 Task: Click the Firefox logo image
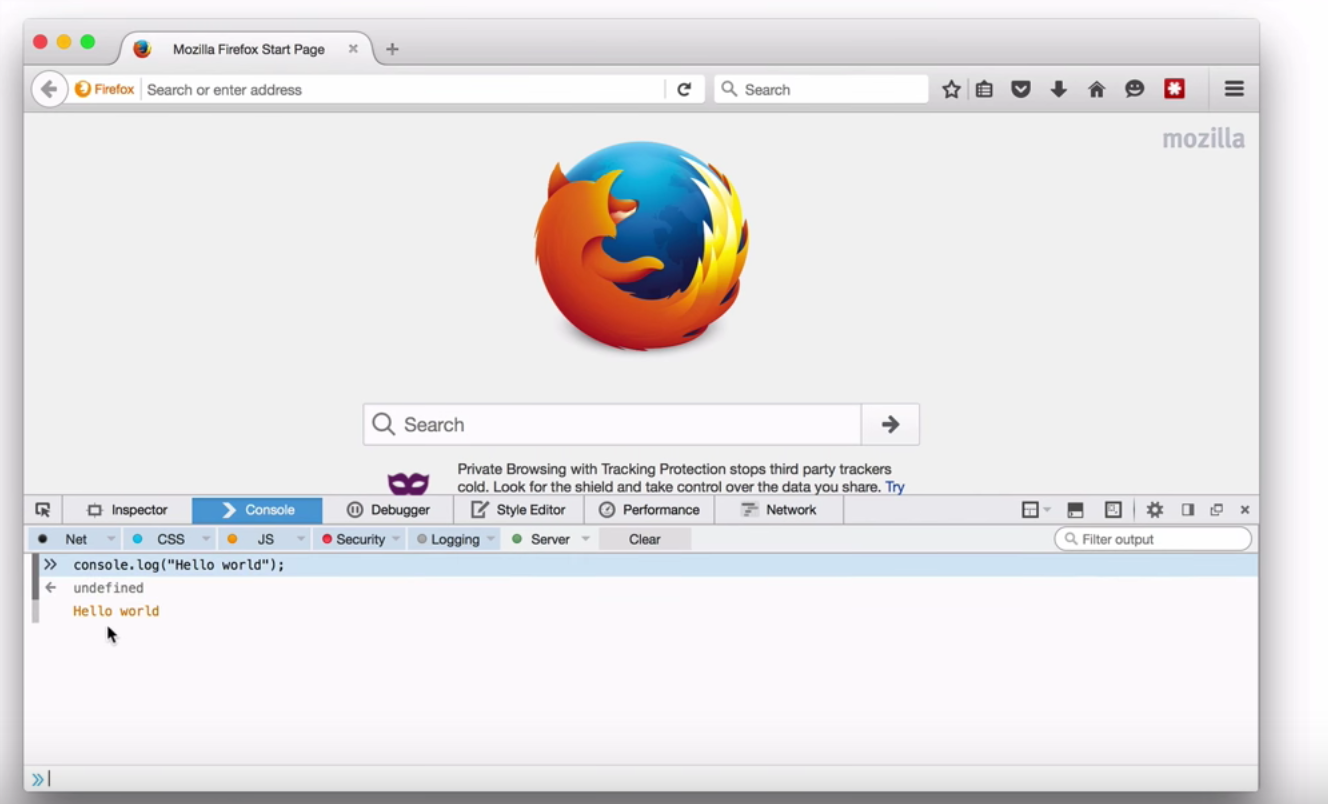pos(641,246)
